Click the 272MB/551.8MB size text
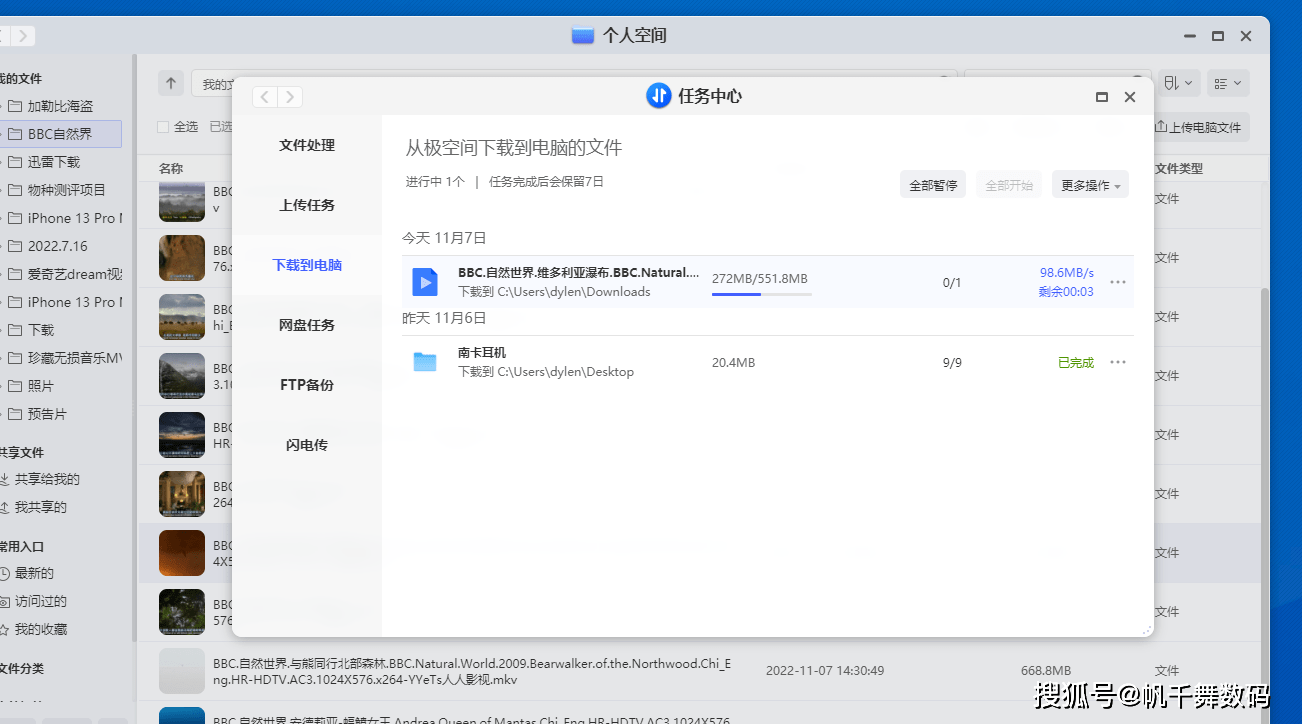This screenshot has width=1302, height=724. pyautogui.click(x=760, y=279)
